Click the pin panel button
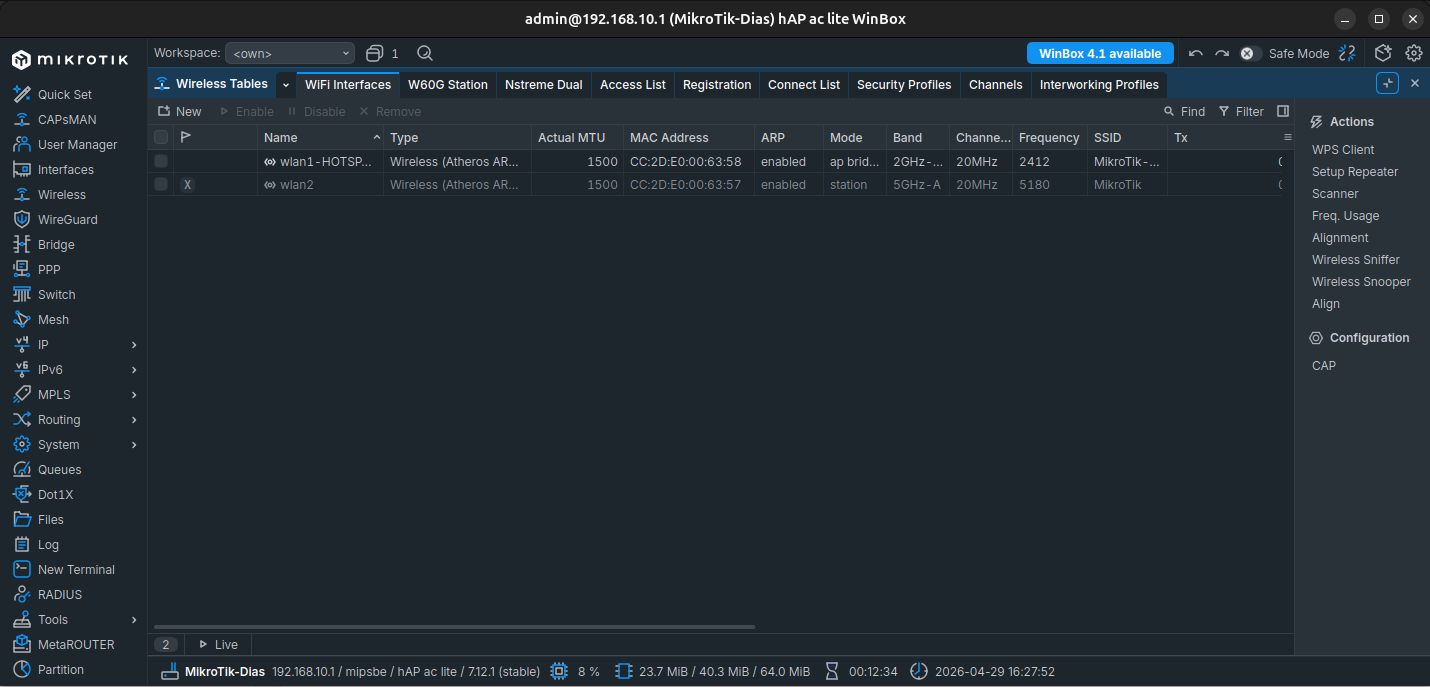Viewport: 1430px width, 687px height. 1387,84
